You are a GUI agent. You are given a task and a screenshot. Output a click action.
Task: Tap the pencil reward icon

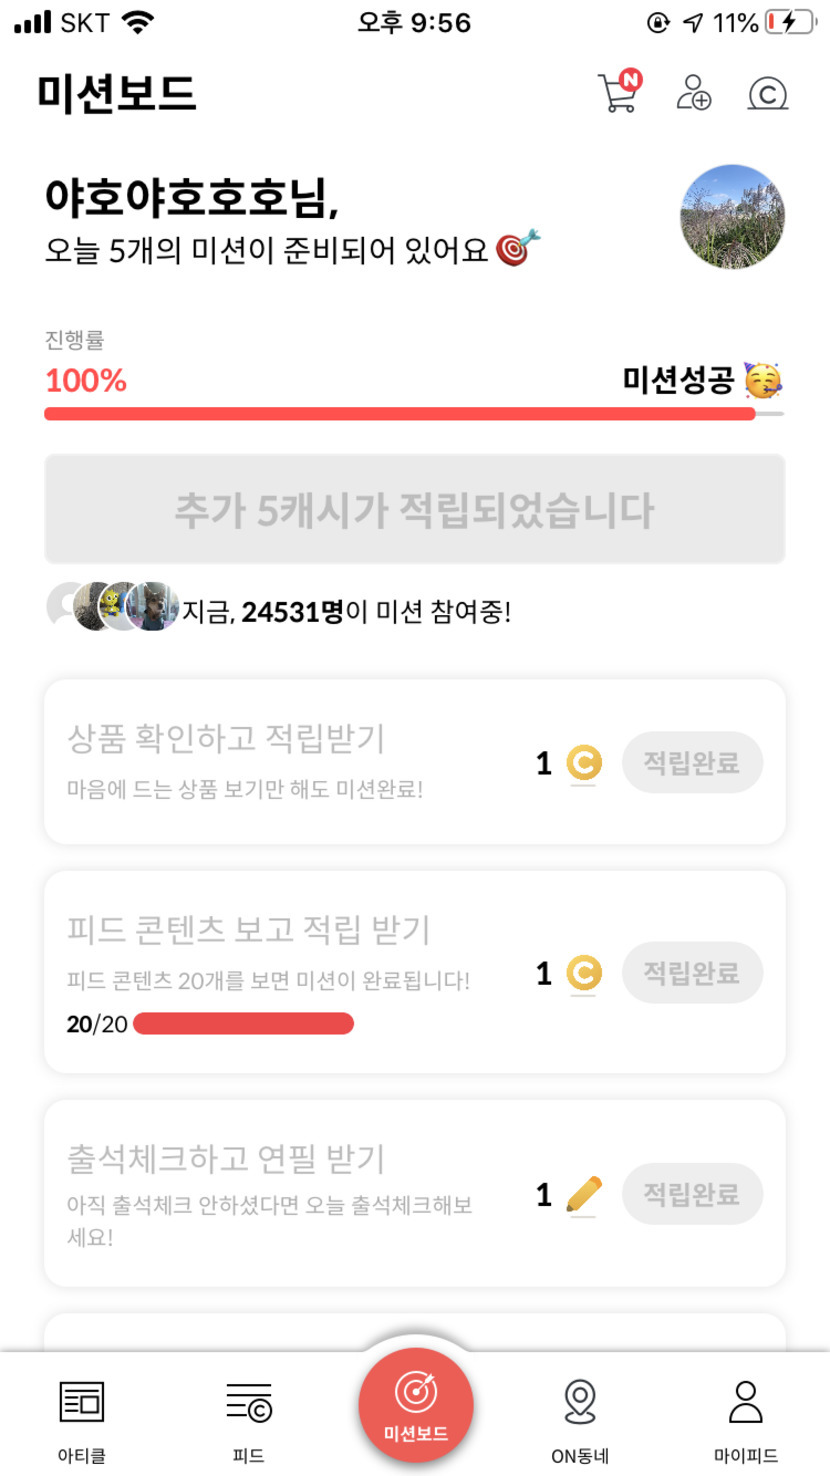[x=584, y=1194]
